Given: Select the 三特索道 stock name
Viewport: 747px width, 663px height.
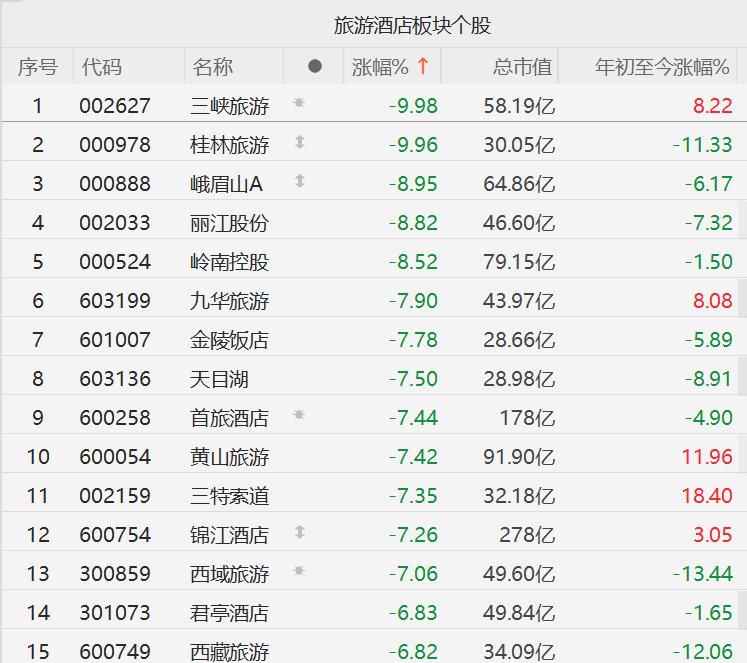Looking at the screenshot, I should pyautogui.click(x=229, y=496).
